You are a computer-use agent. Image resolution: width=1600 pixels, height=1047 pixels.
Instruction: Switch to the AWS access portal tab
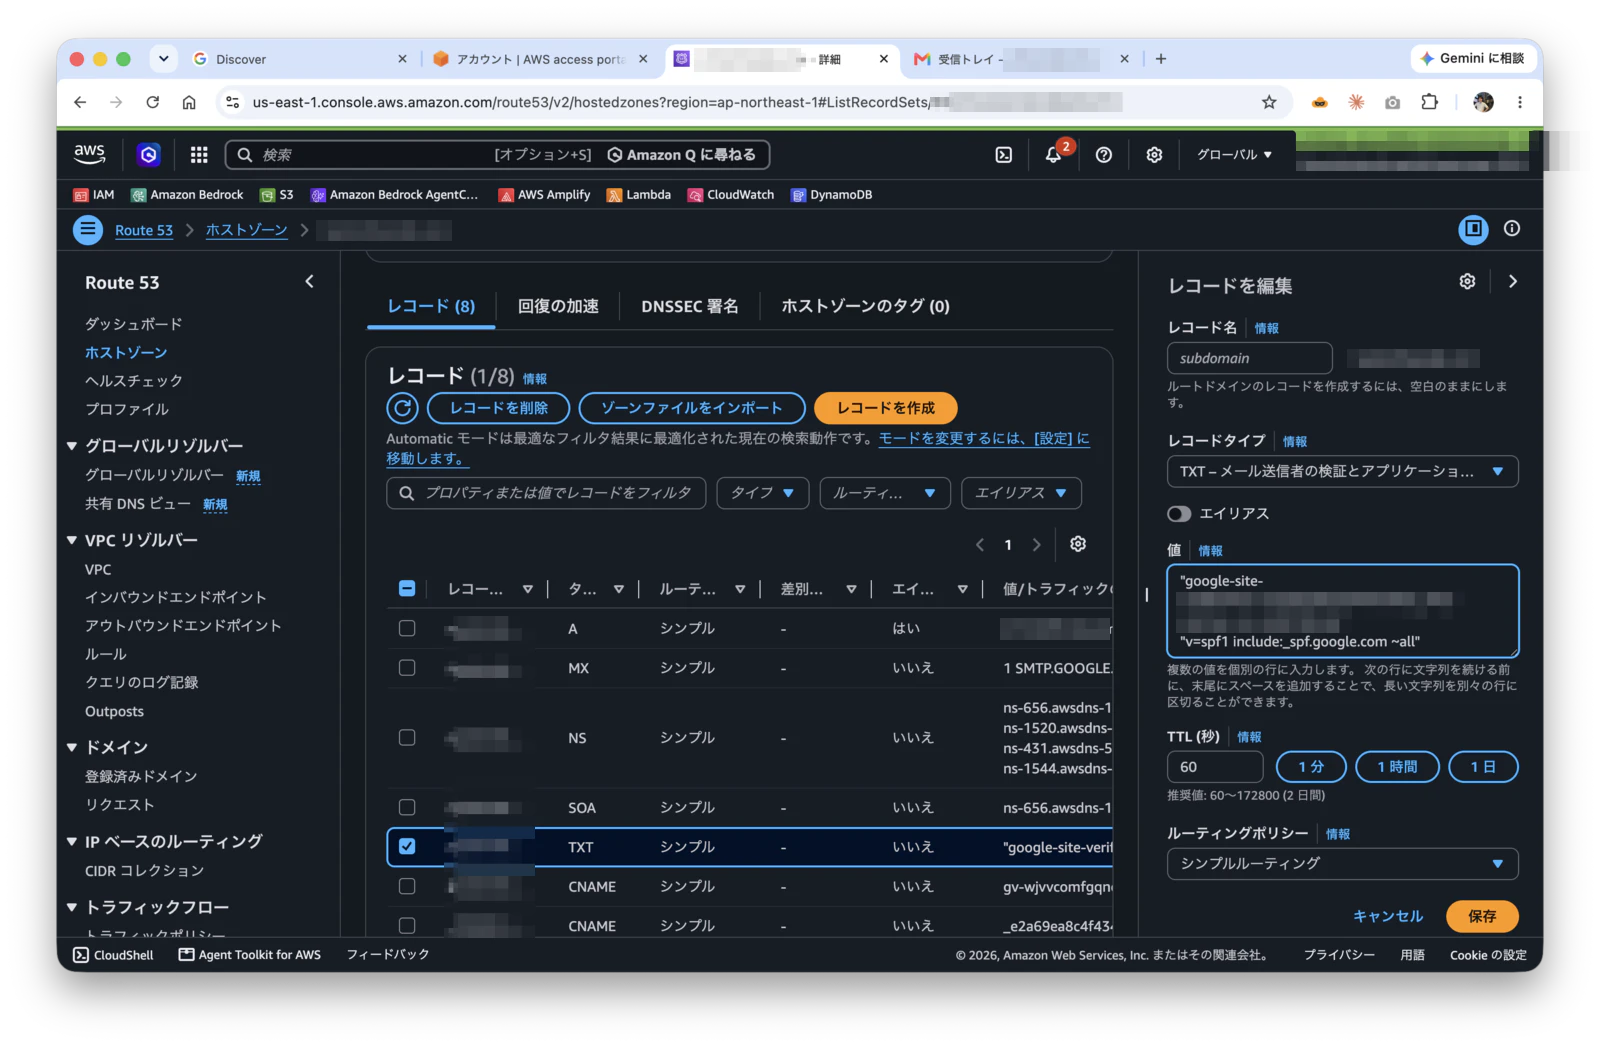pos(540,59)
